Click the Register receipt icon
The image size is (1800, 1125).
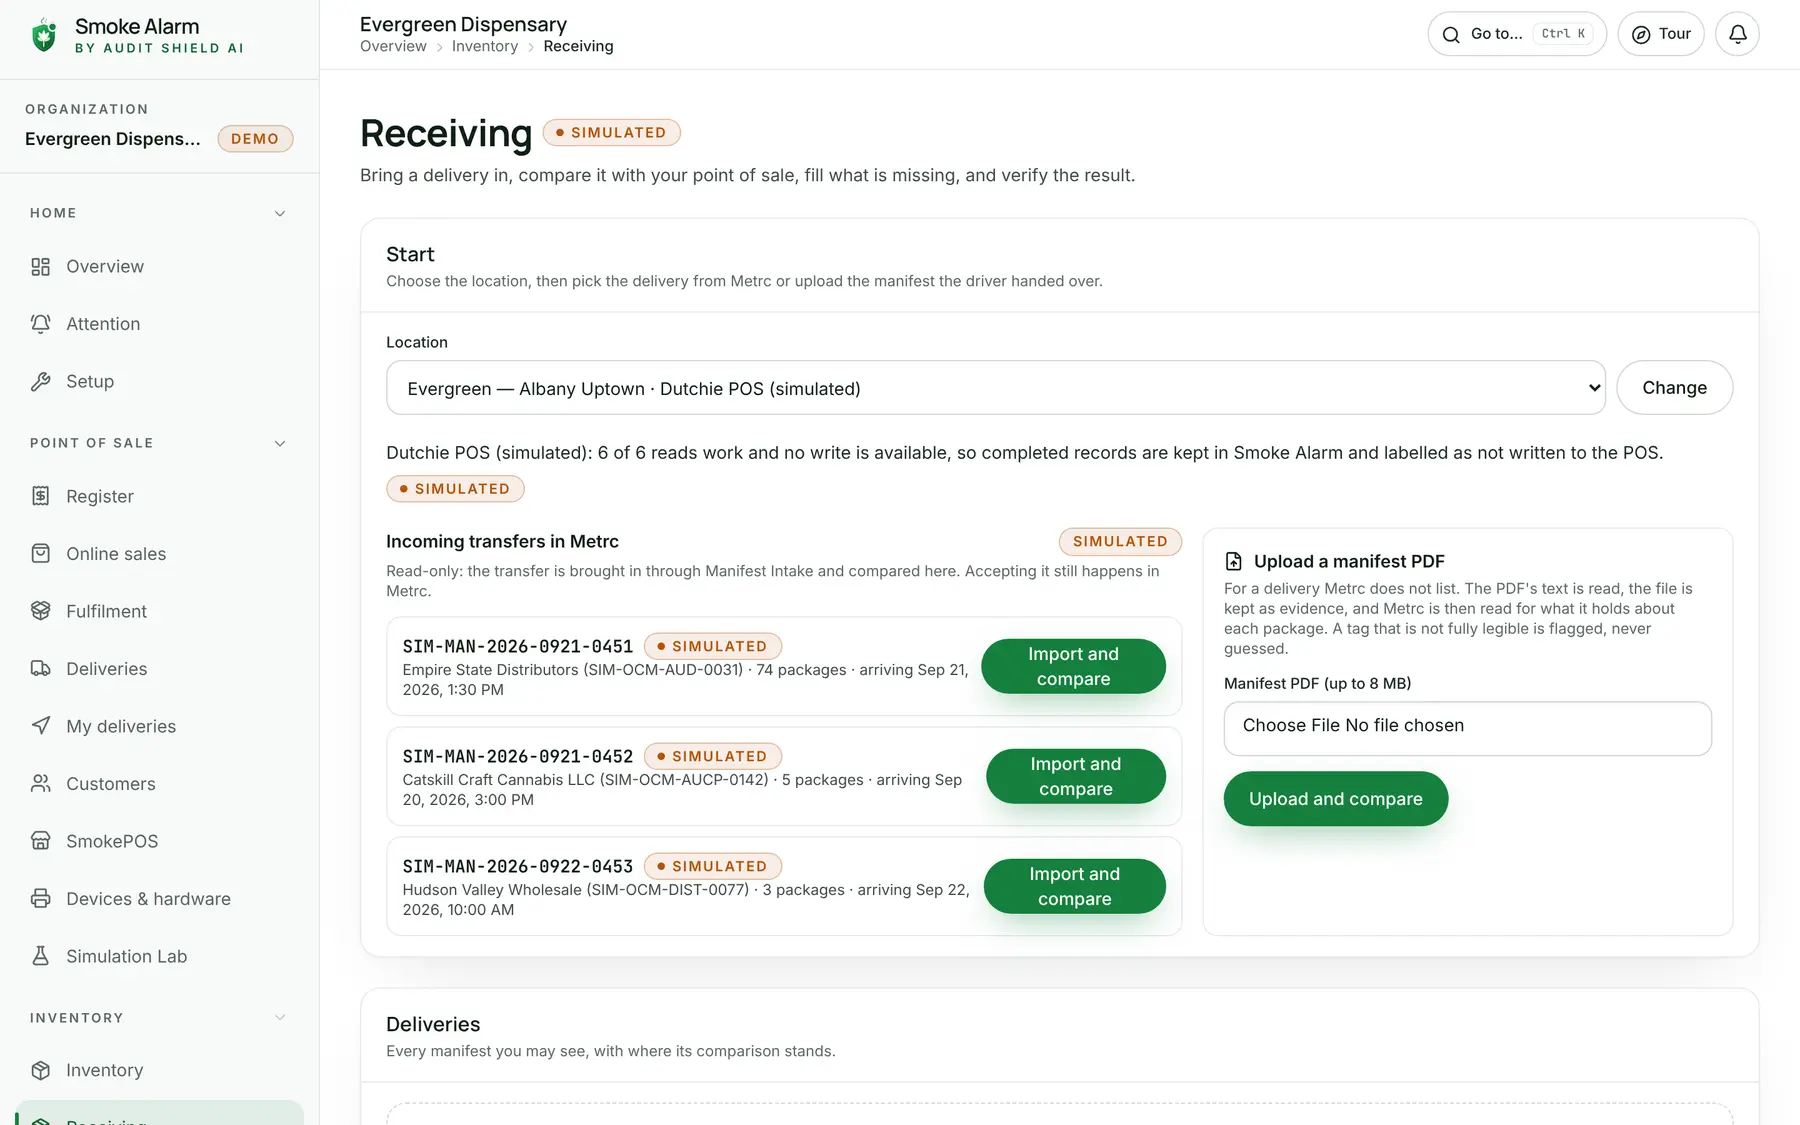(x=40, y=497)
